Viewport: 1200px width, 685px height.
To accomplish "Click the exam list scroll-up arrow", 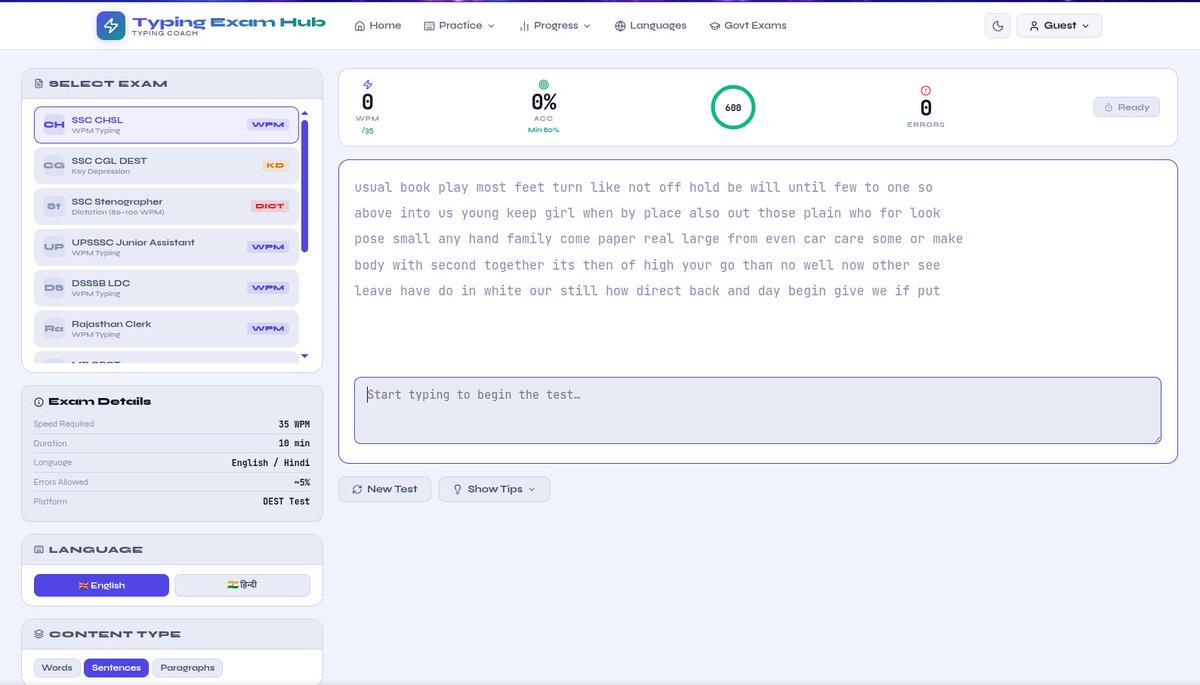I will (305, 112).
